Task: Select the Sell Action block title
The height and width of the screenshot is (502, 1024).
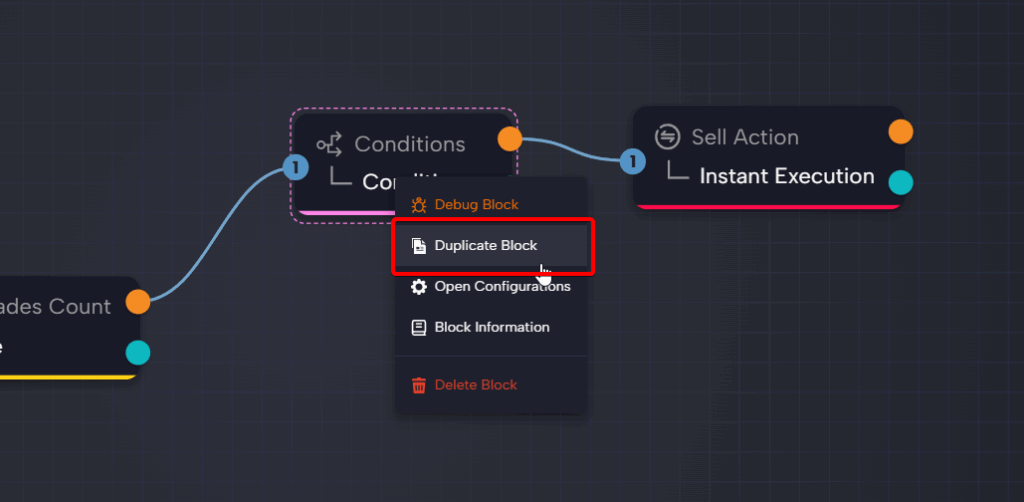Action: [744, 137]
